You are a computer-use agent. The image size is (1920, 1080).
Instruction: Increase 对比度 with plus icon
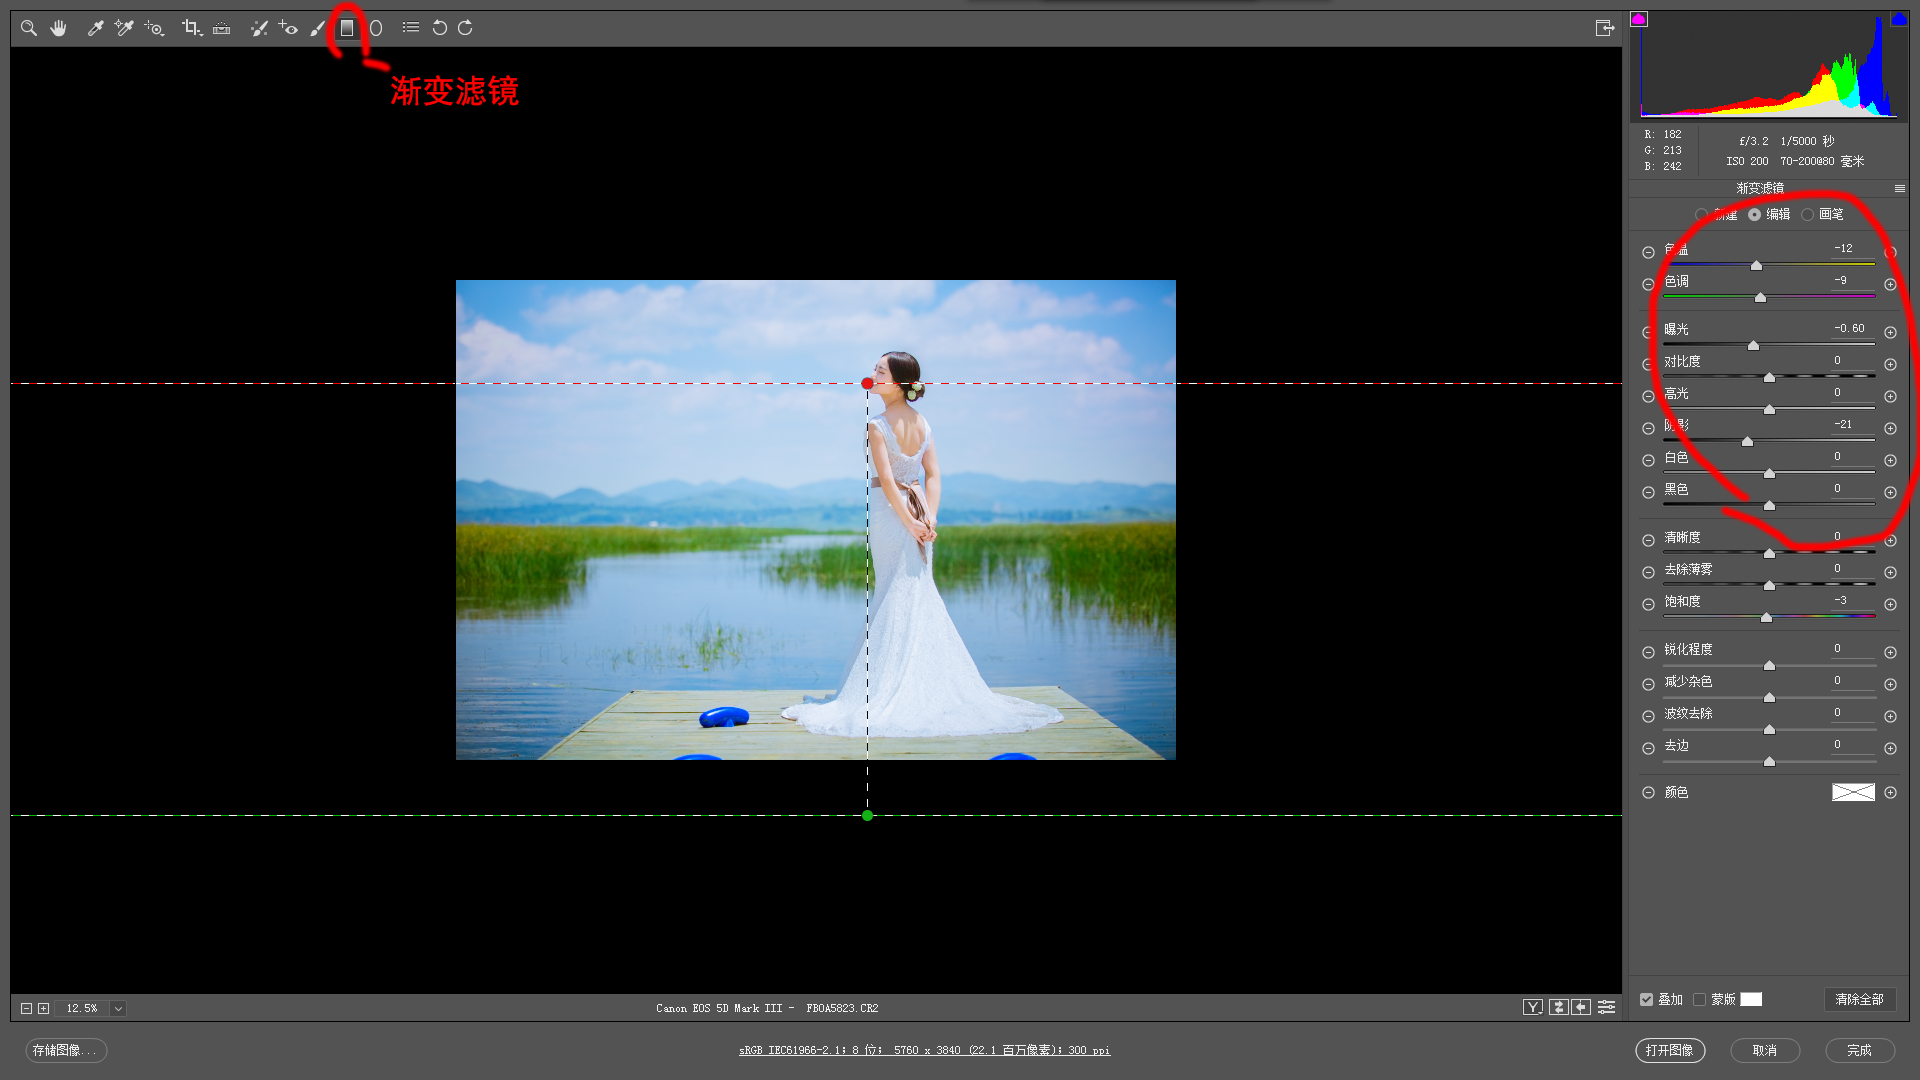coord(1890,365)
